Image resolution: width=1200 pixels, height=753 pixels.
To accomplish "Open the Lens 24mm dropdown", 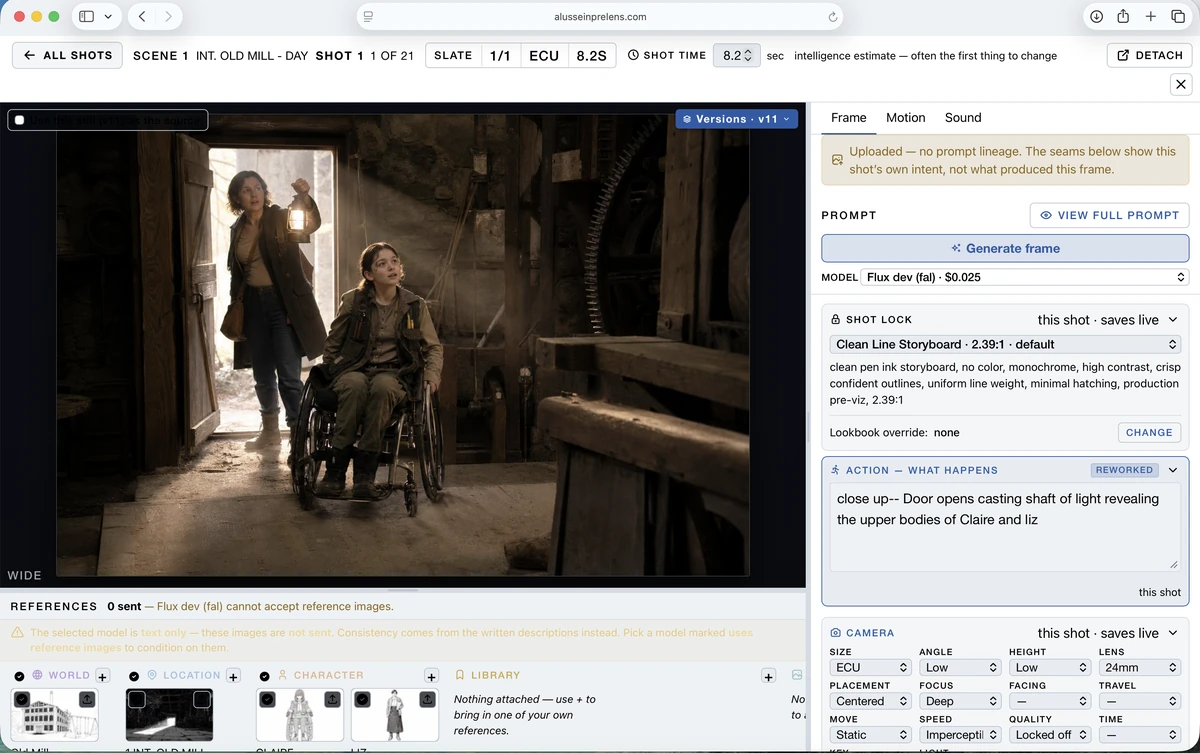I will (x=1138, y=667).
